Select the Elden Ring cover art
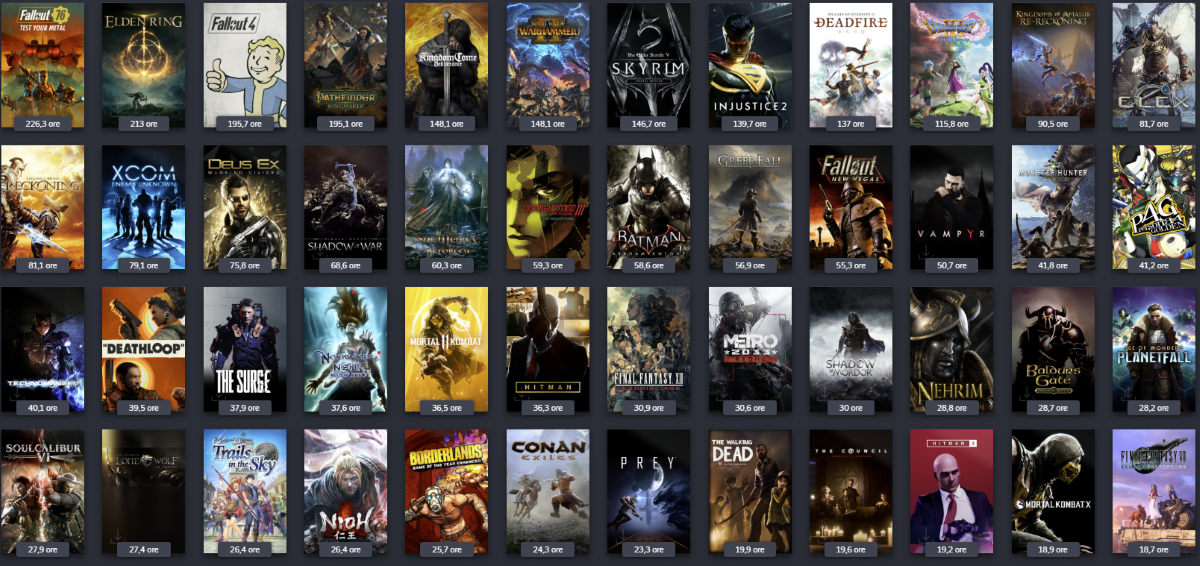Screen dimensions: 1200x566 144,65
